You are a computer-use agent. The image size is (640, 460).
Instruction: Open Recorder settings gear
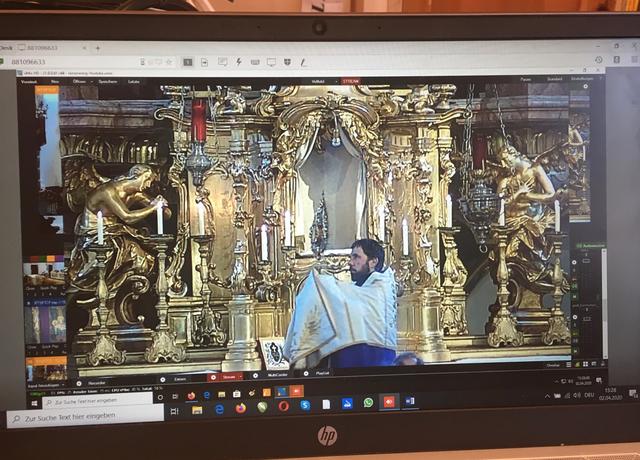(79, 383)
